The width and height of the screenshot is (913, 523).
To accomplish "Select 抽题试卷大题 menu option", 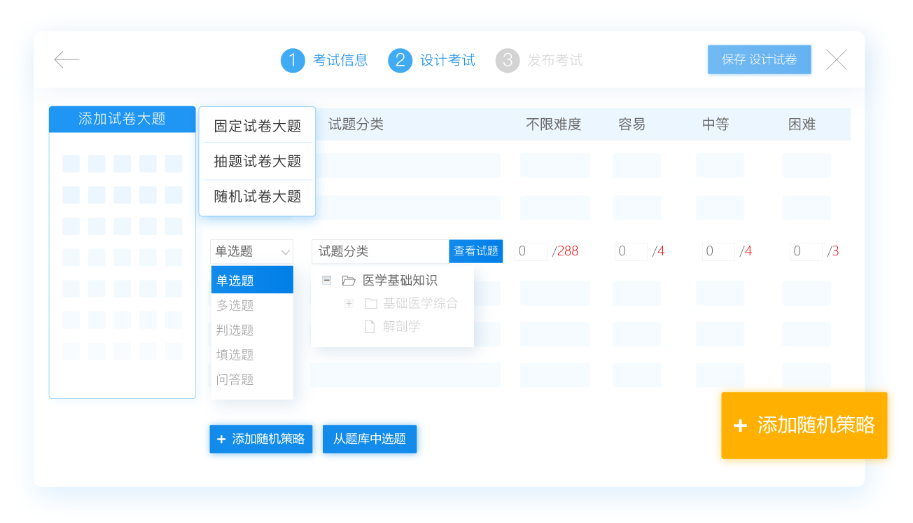I will (x=257, y=161).
